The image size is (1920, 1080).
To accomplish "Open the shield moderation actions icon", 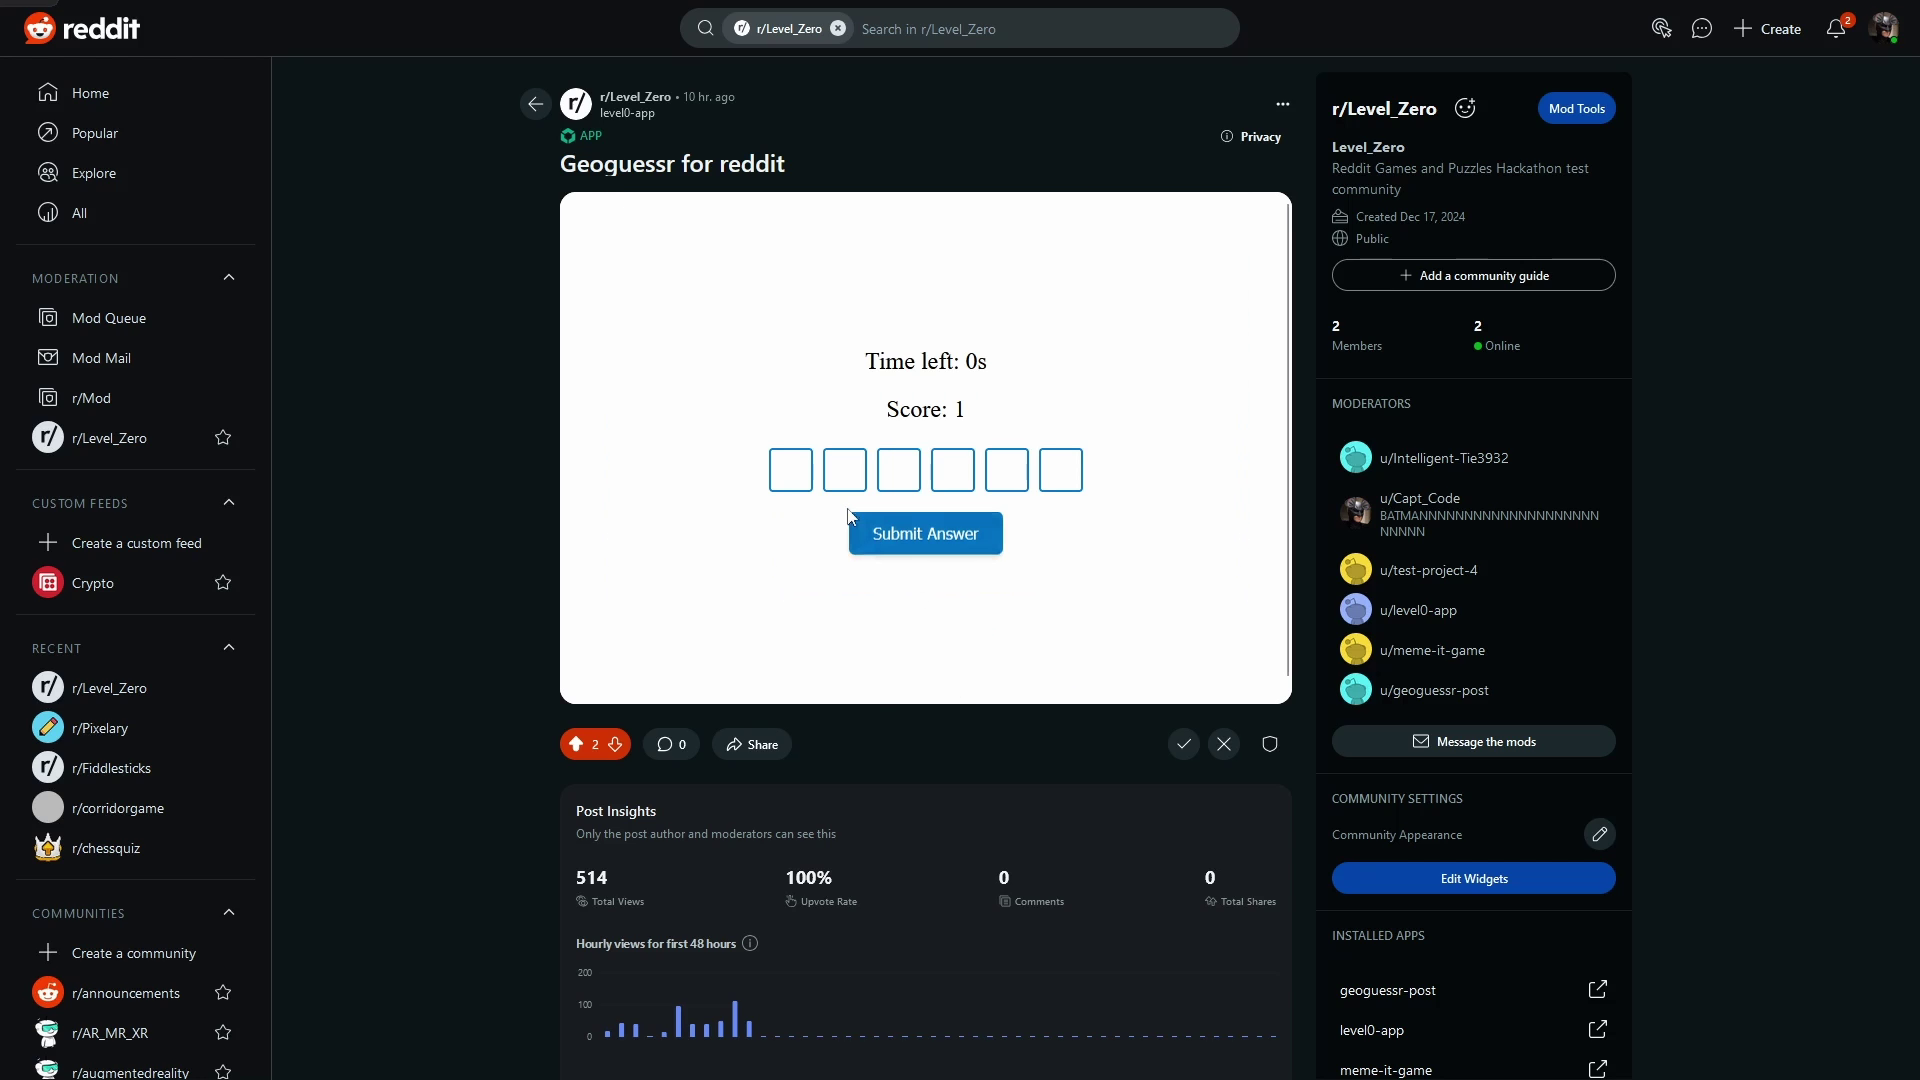I will coord(1270,744).
